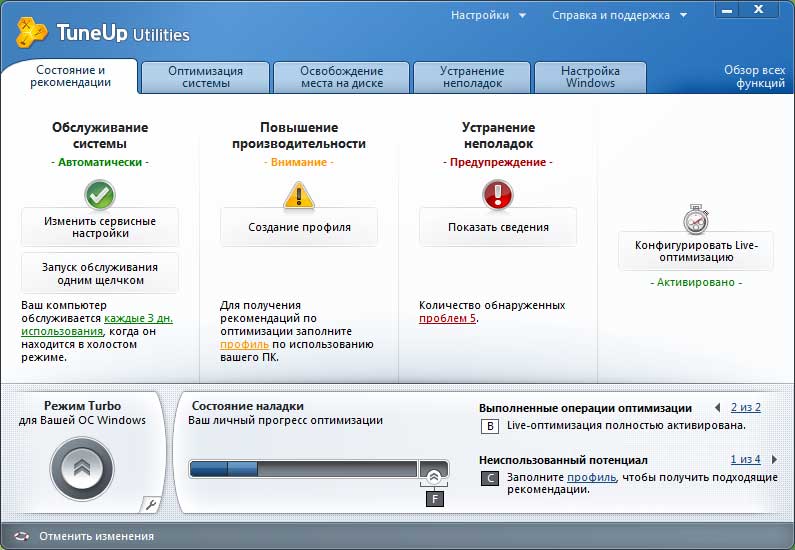The image size is (795, 550).
Task: Click the yellow warning triangle icon
Action: [x=298, y=194]
